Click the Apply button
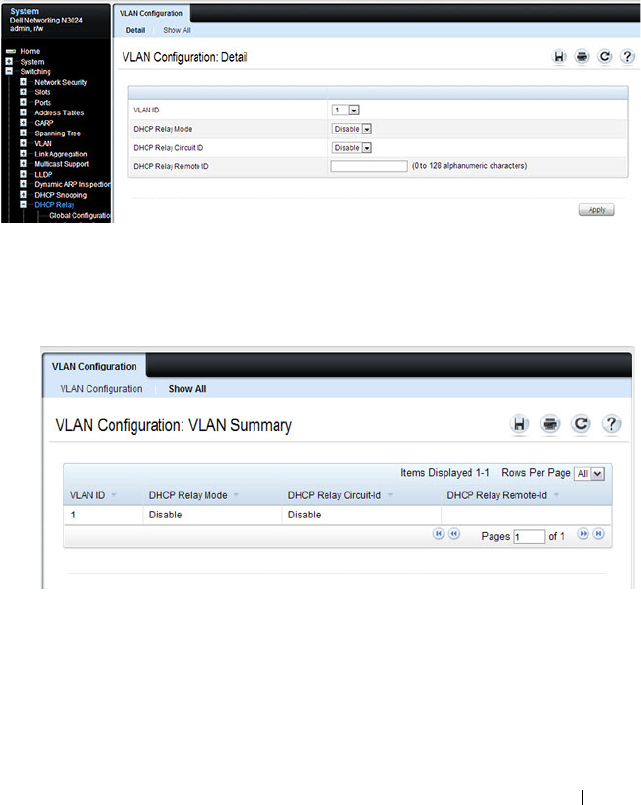This screenshot has height=805, width=641. coord(596,210)
